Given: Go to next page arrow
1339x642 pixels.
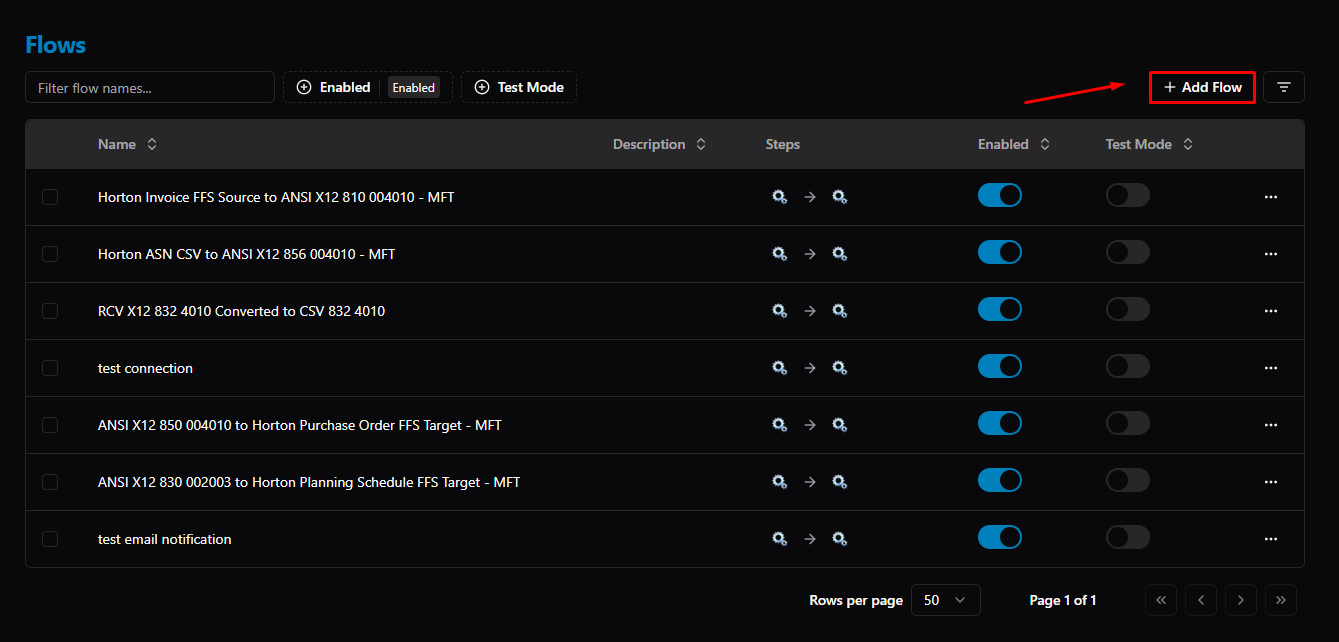Looking at the screenshot, I should tap(1241, 600).
